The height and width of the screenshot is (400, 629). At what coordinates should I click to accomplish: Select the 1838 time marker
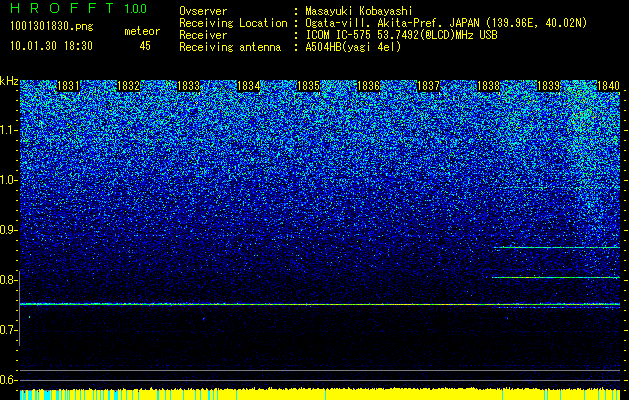tap(488, 86)
